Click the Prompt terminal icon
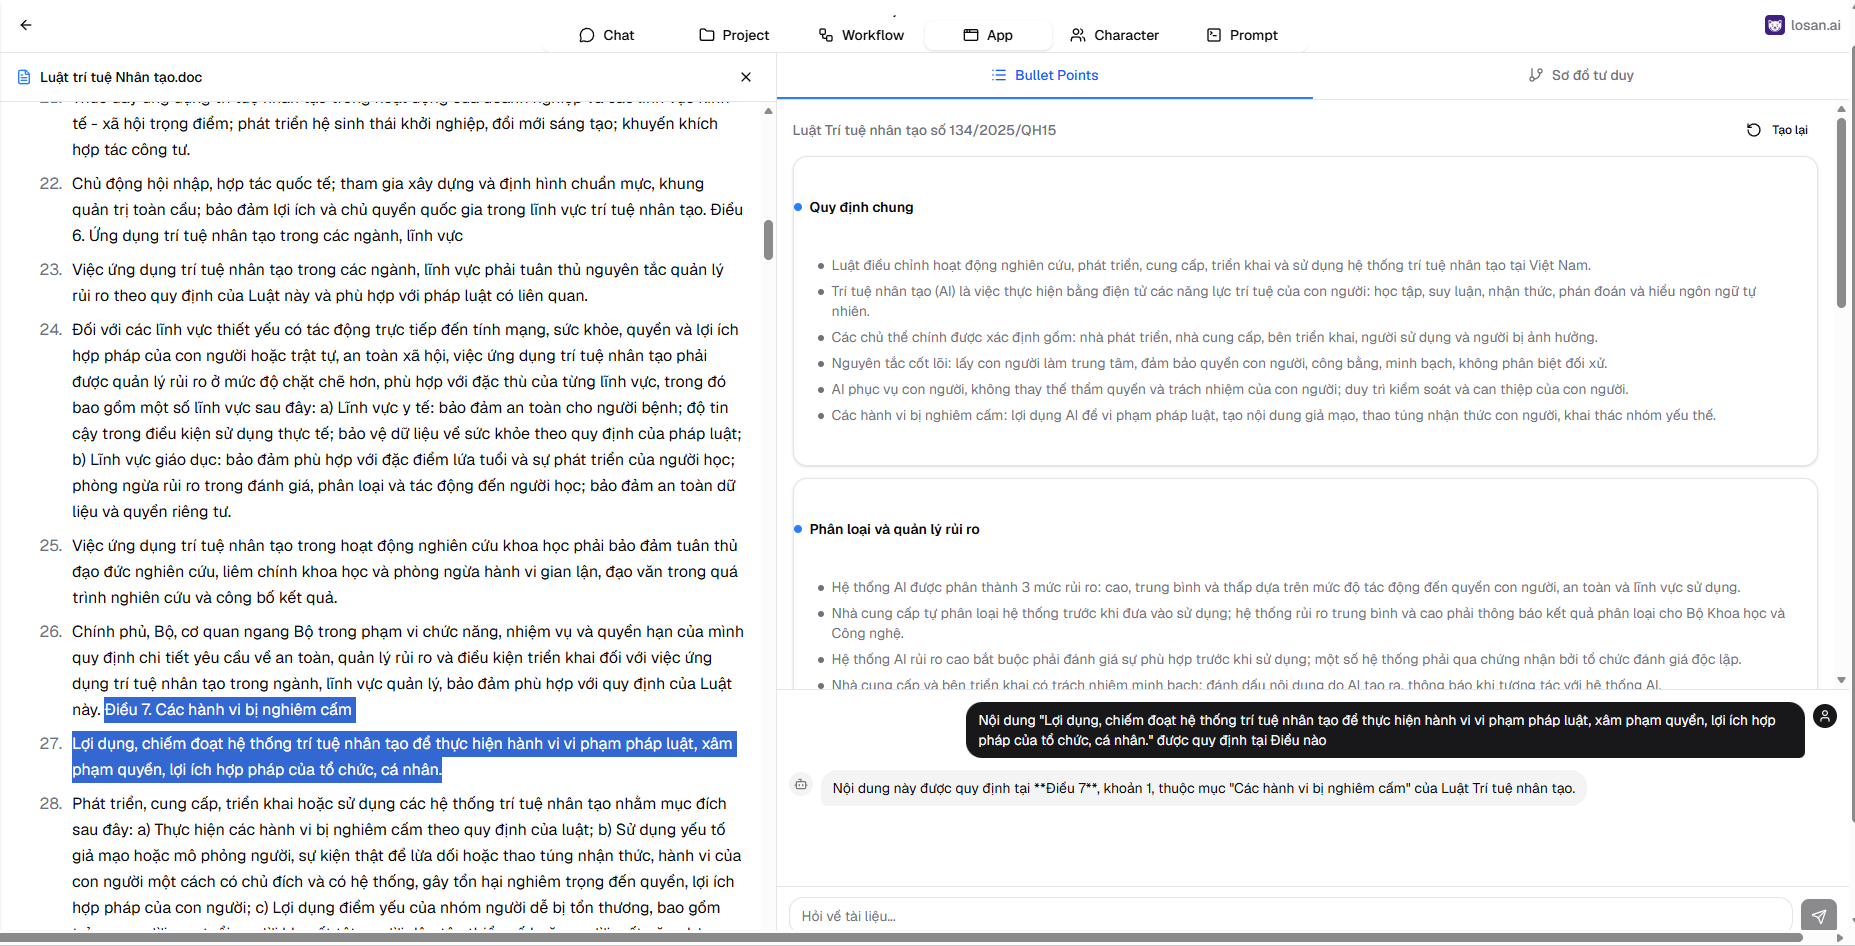1855x946 pixels. pos(1214,35)
